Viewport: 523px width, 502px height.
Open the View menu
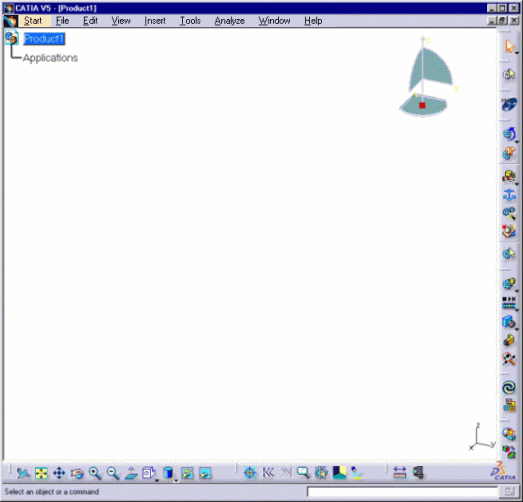[x=121, y=21]
